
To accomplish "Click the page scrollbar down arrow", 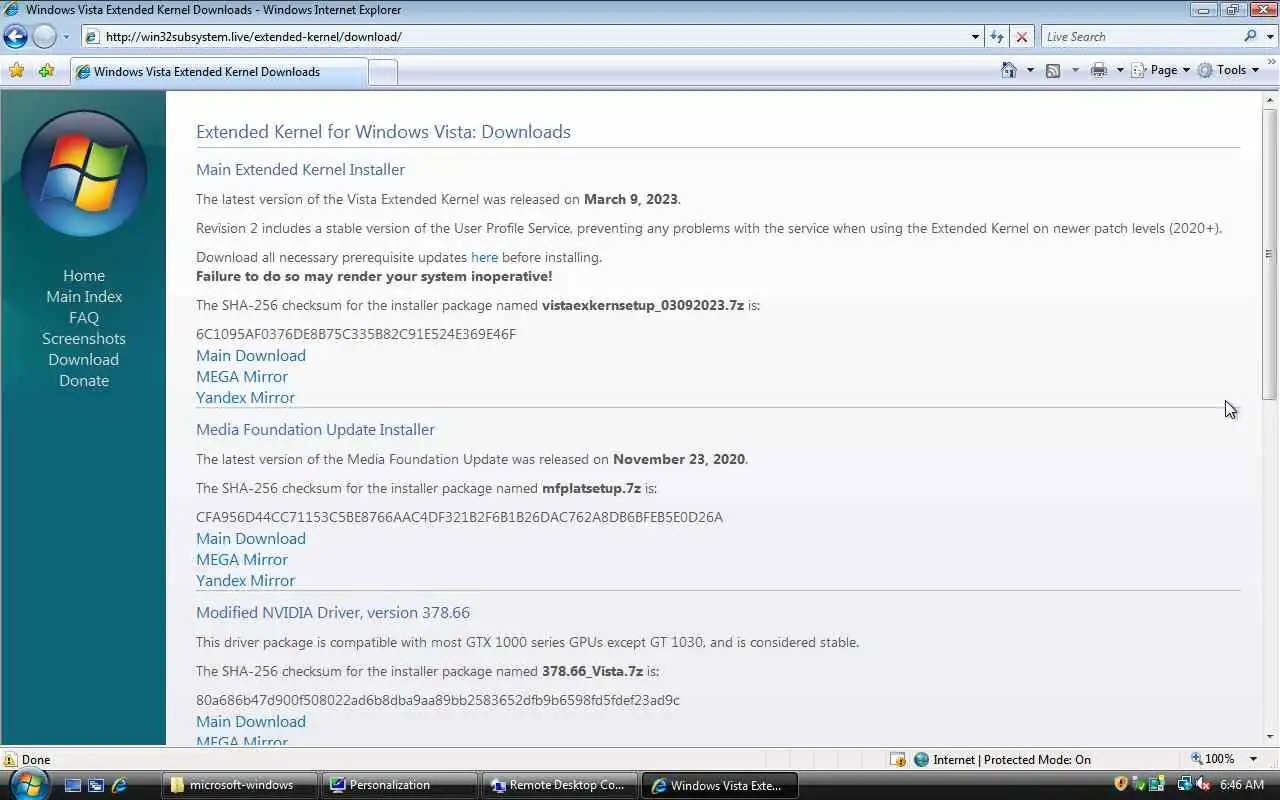I will [1271, 737].
